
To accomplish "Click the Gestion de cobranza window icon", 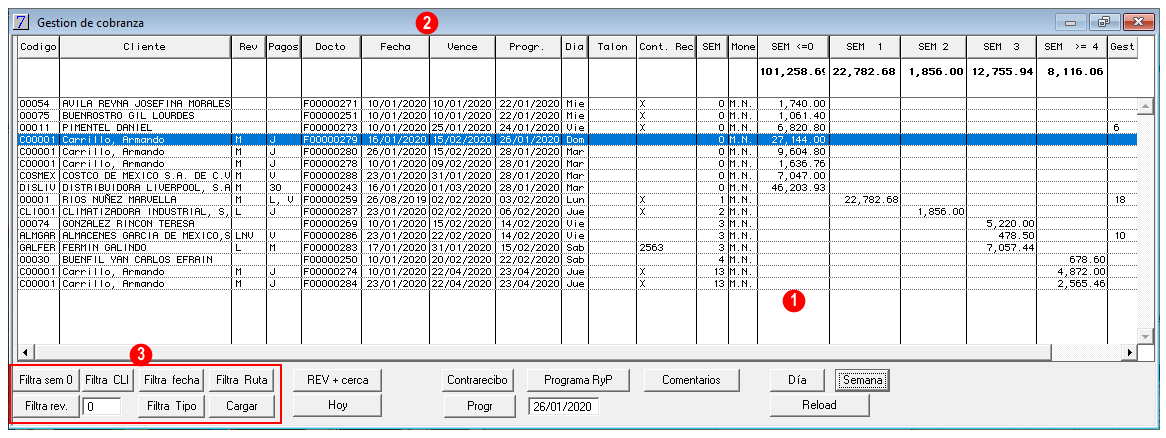I will click(x=23, y=22).
